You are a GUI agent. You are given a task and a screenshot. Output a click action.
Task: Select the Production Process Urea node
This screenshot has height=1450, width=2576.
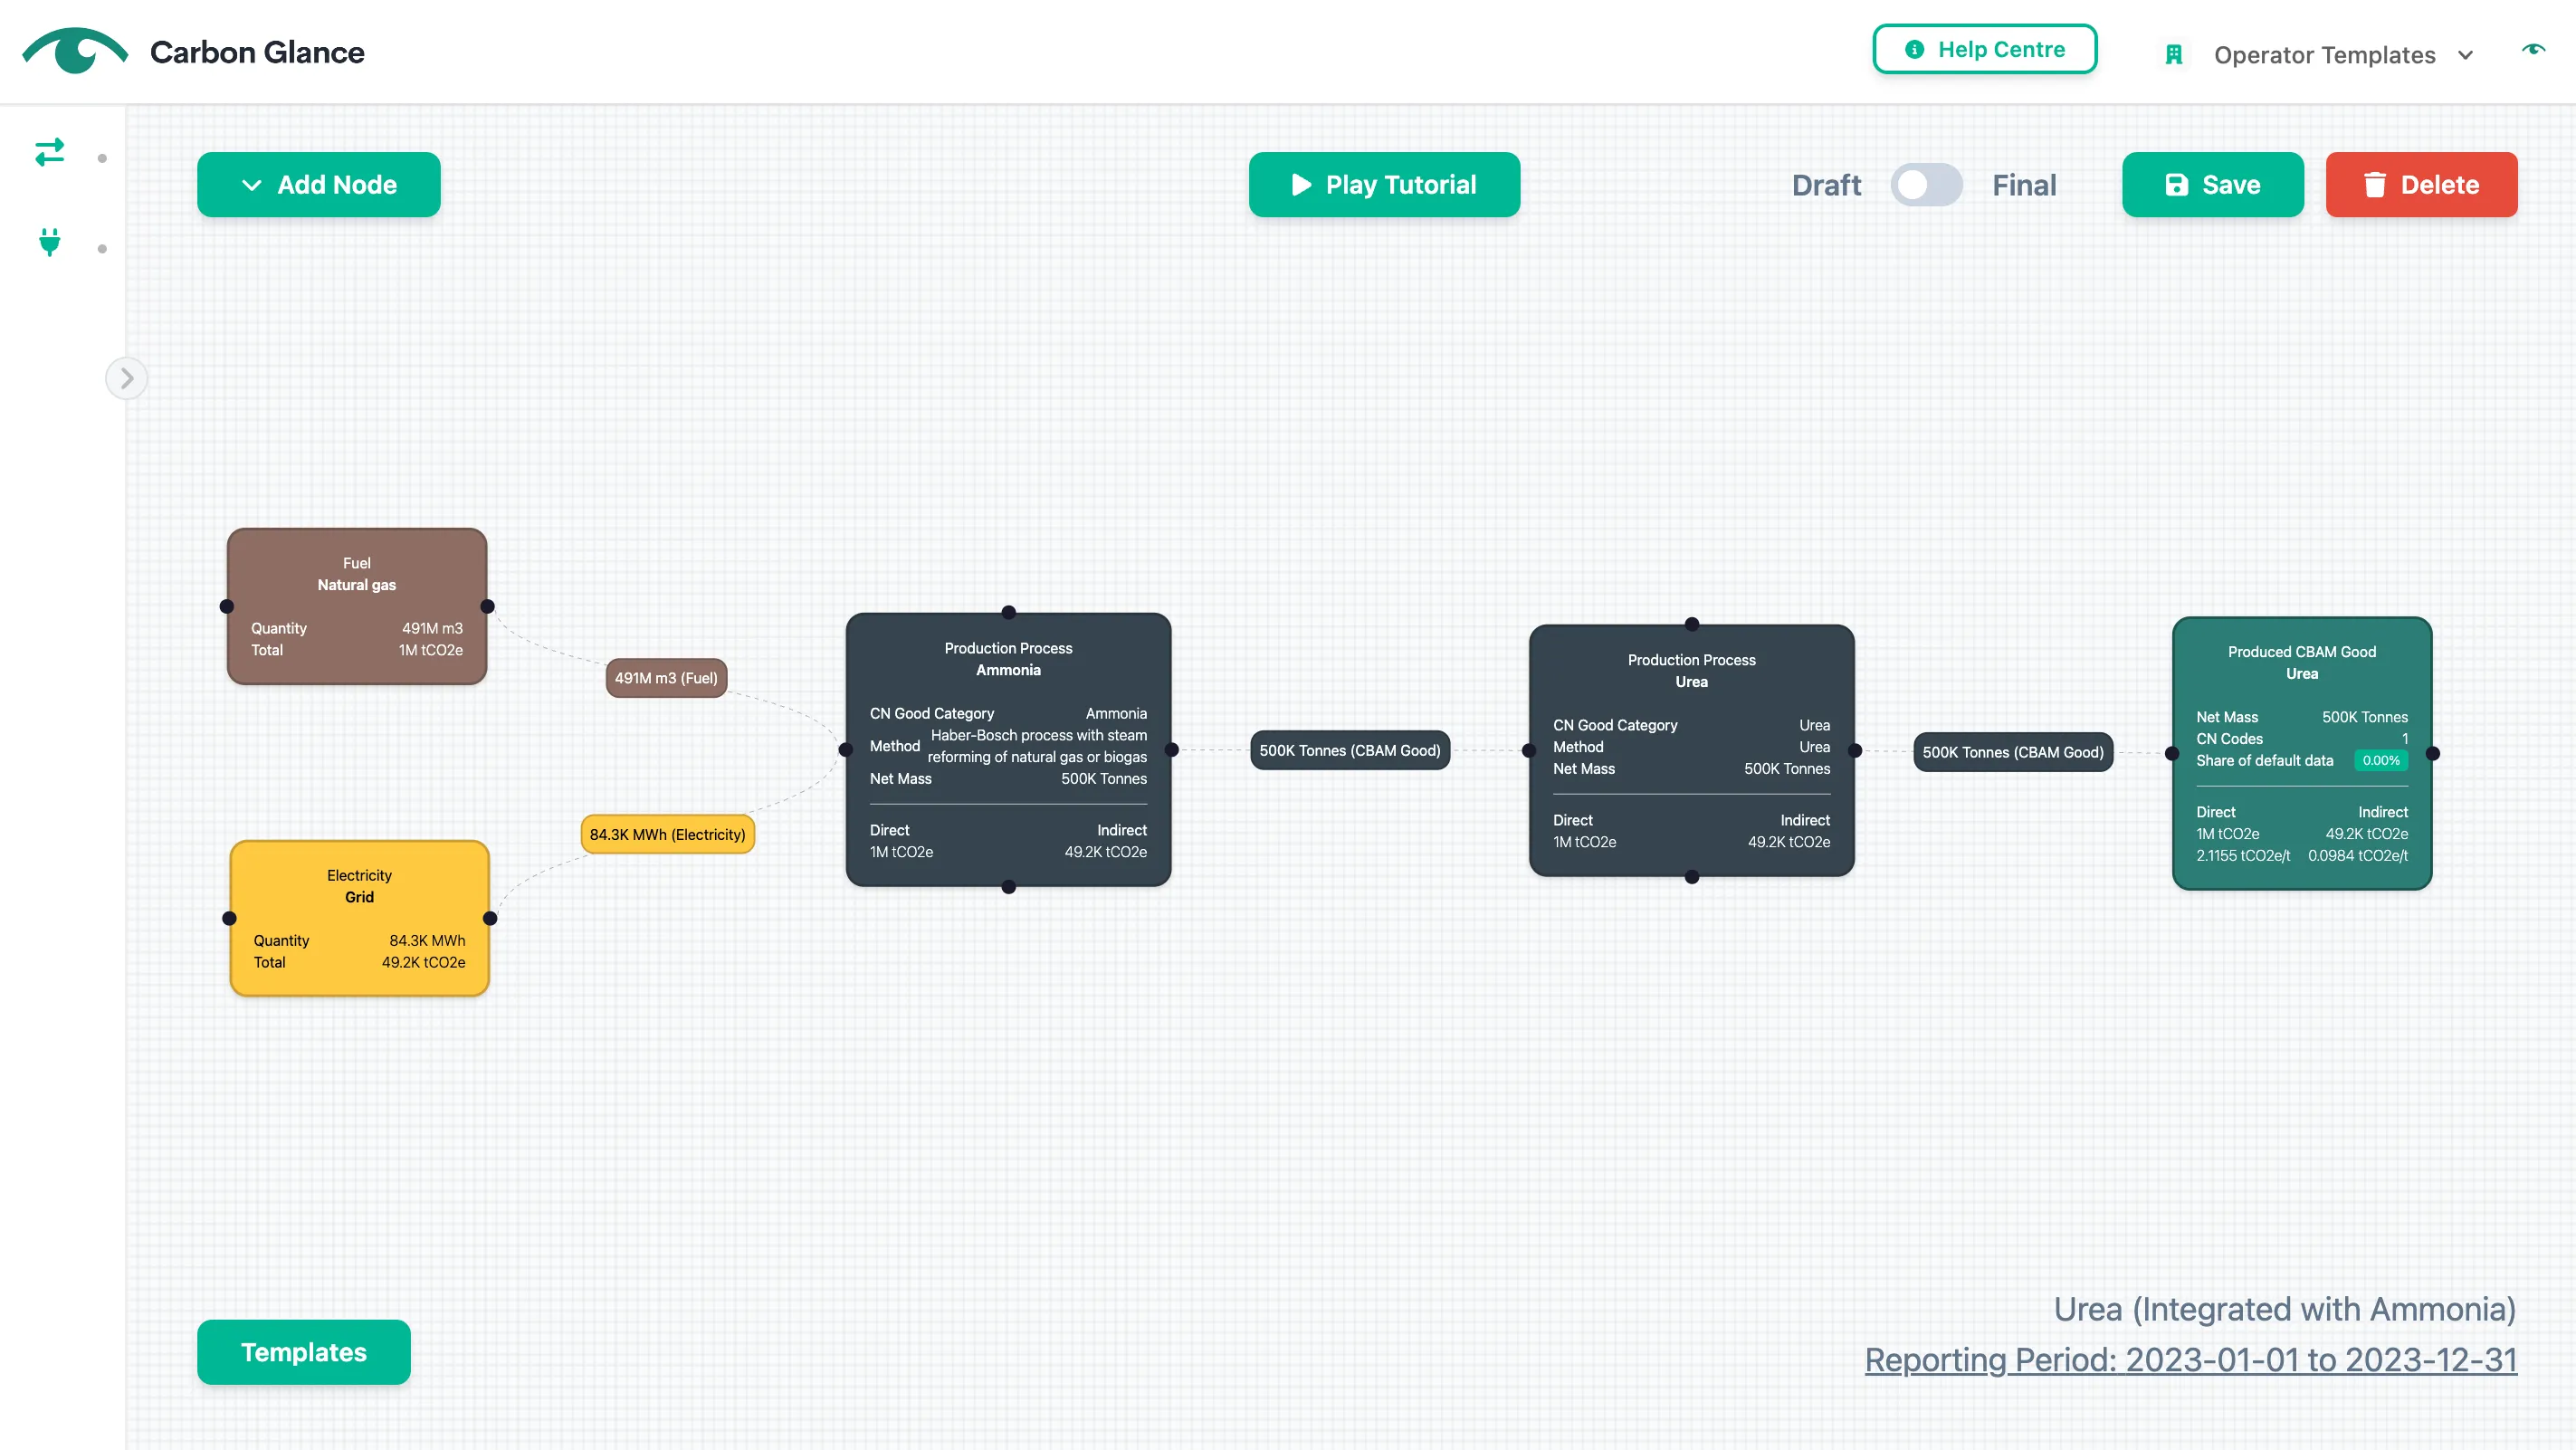click(1691, 750)
